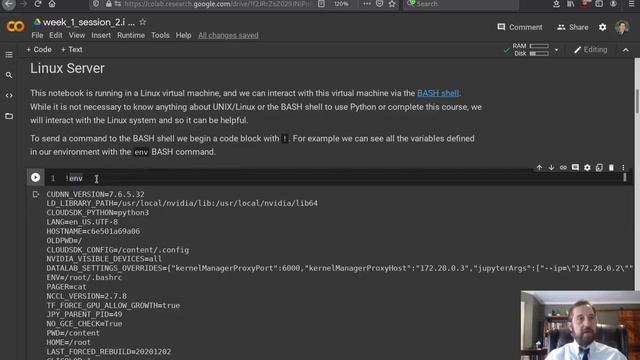640x360 pixels.
Task: Open the browser downloads icon
Action: coord(556,4)
